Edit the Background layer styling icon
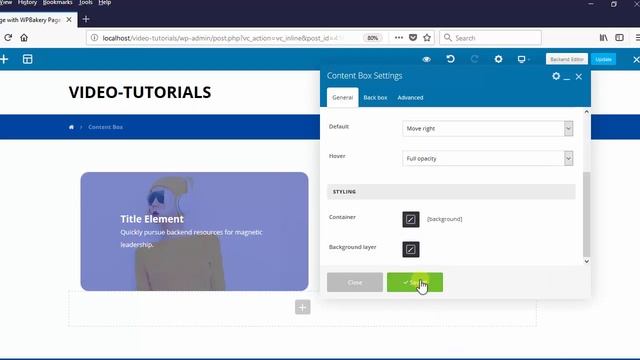 point(411,249)
